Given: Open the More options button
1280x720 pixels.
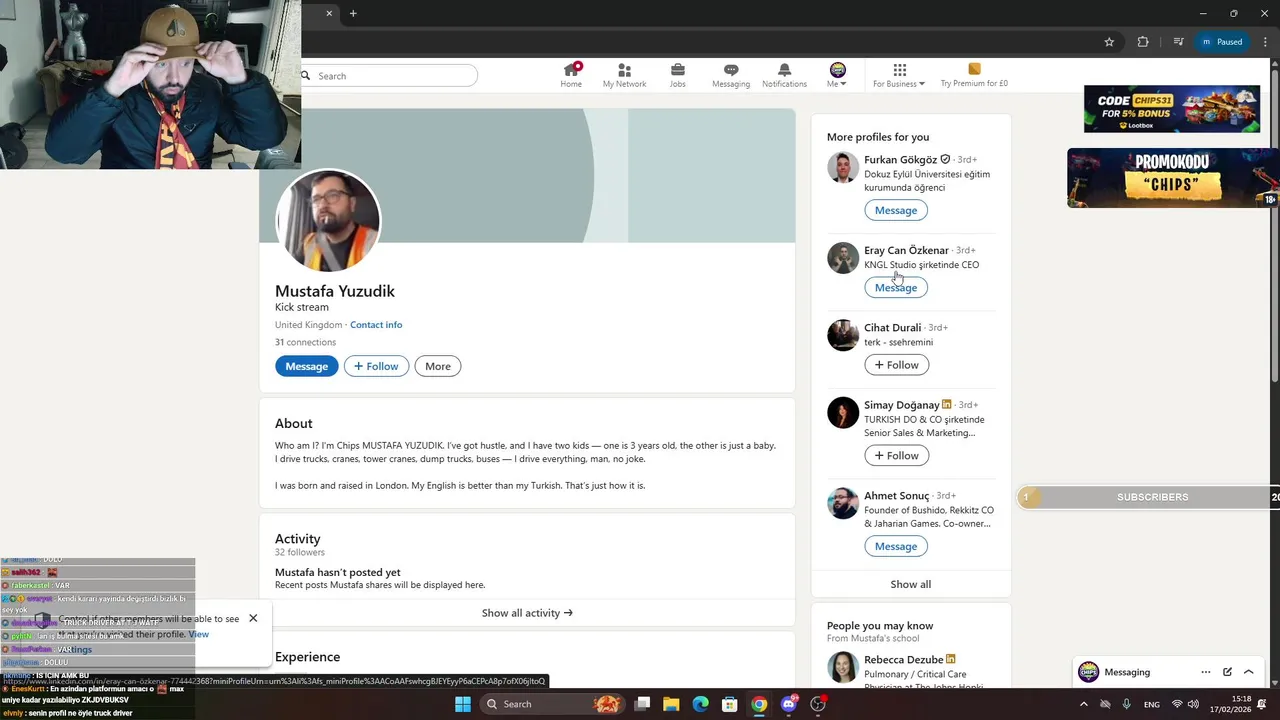Looking at the screenshot, I should (438, 366).
